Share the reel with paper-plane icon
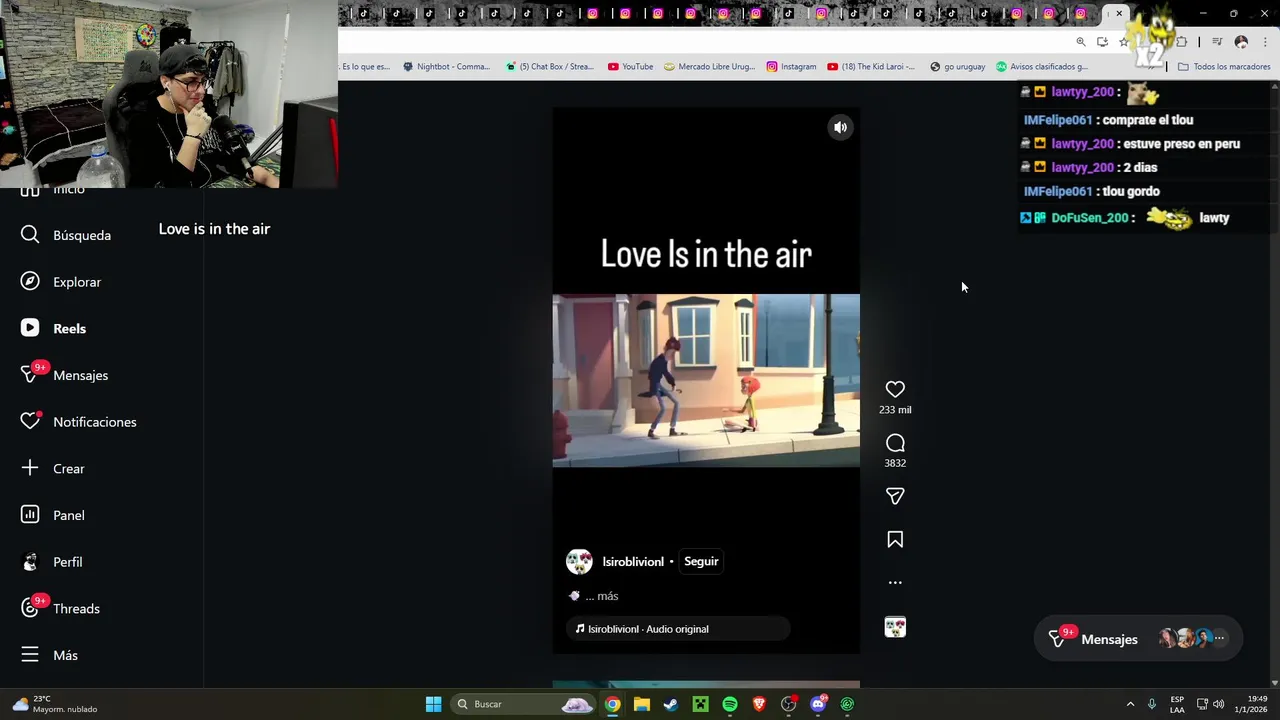This screenshot has height=720, width=1280. (895, 496)
